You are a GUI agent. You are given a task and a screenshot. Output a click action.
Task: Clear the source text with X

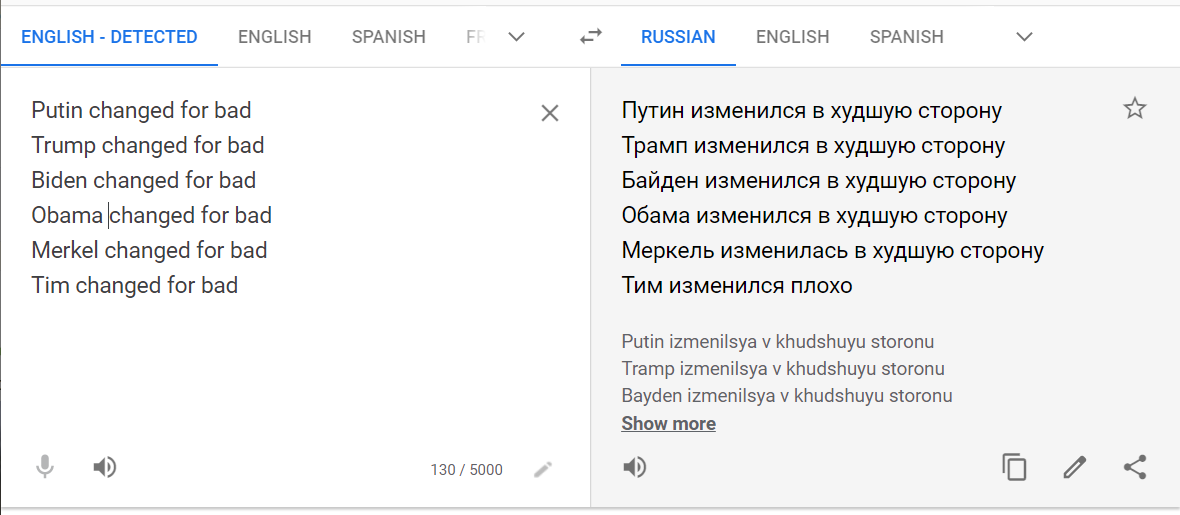click(549, 113)
